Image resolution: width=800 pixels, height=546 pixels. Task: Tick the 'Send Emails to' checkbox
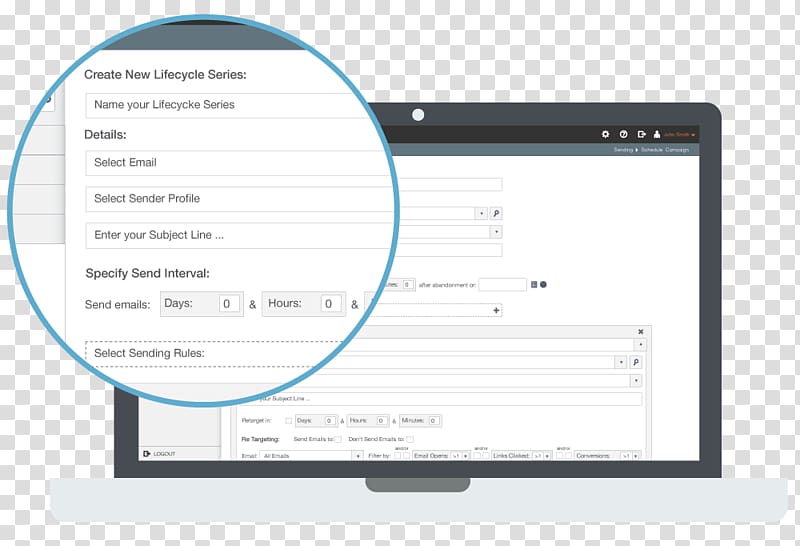click(338, 439)
